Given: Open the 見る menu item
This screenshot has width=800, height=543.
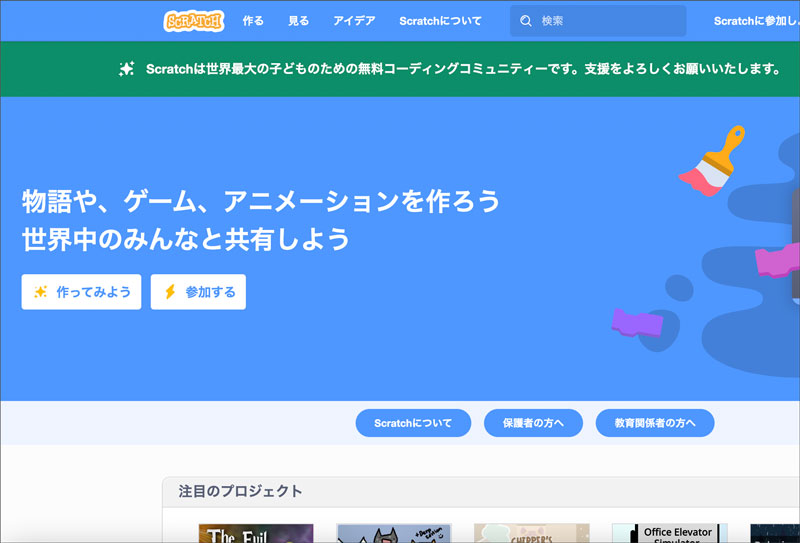Looking at the screenshot, I should coord(298,21).
